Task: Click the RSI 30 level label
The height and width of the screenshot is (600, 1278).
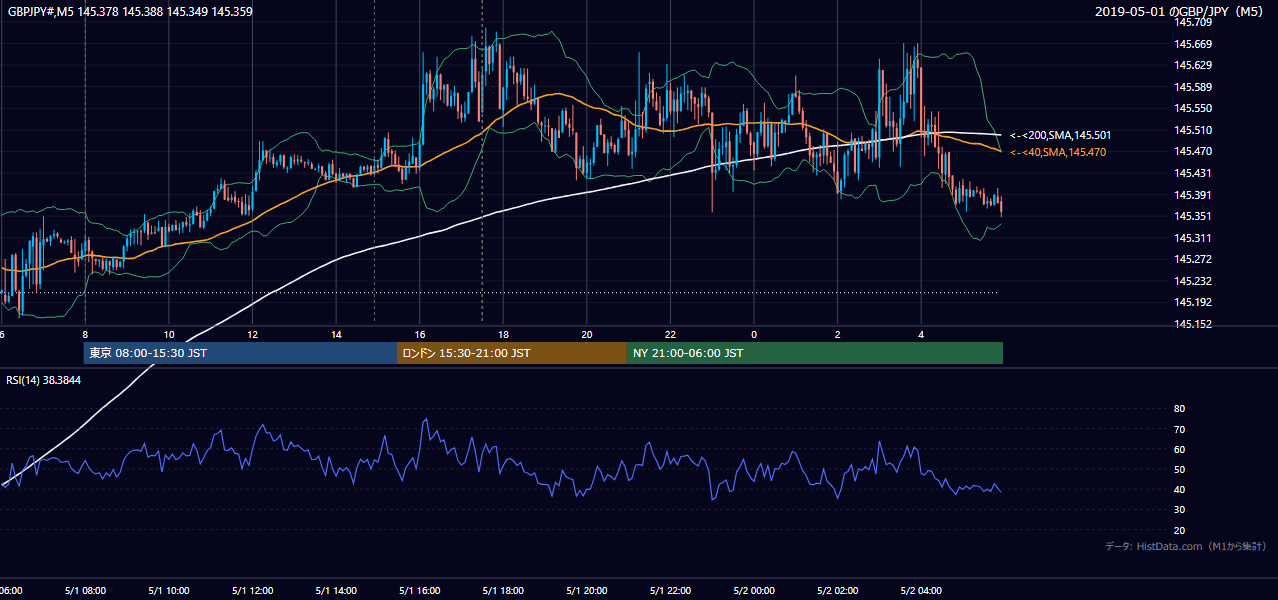Action: [x=1179, y=510]
